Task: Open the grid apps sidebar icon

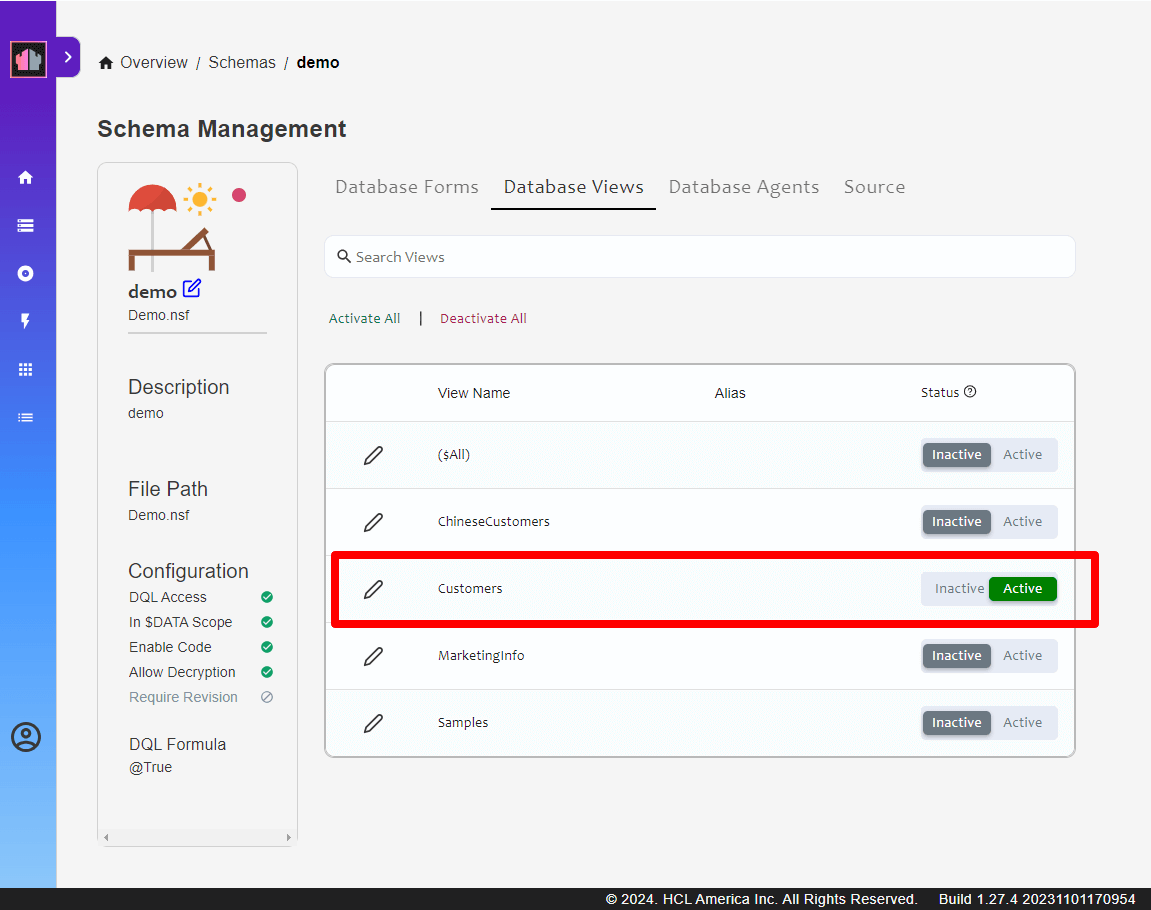Action: click(x=26, y=370)
